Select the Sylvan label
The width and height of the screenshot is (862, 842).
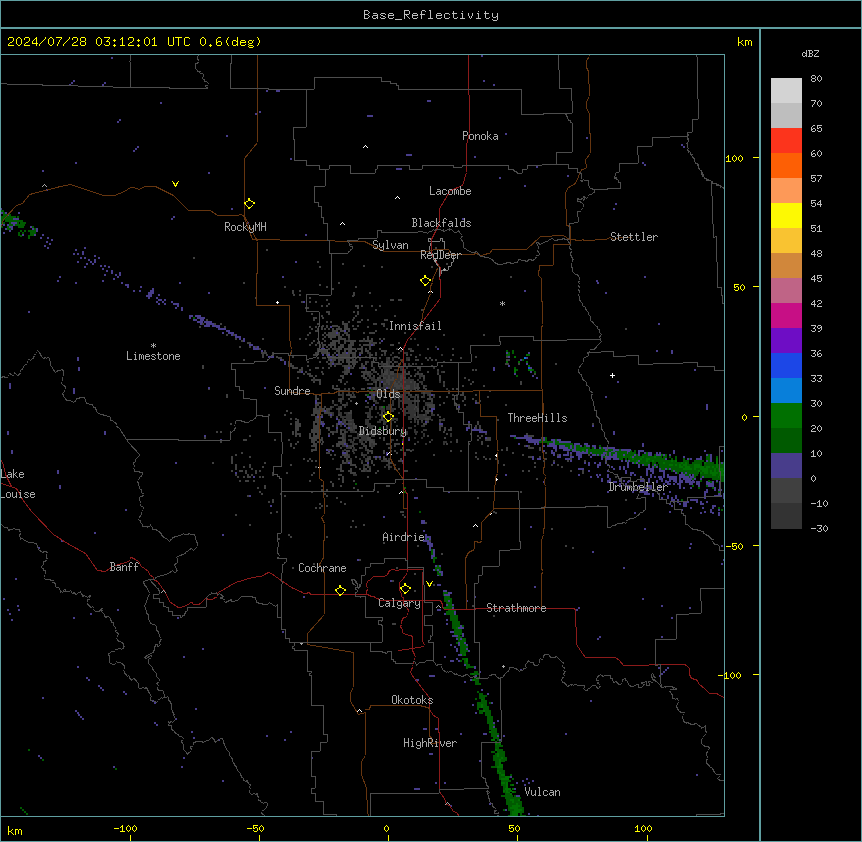click(390, 245)
